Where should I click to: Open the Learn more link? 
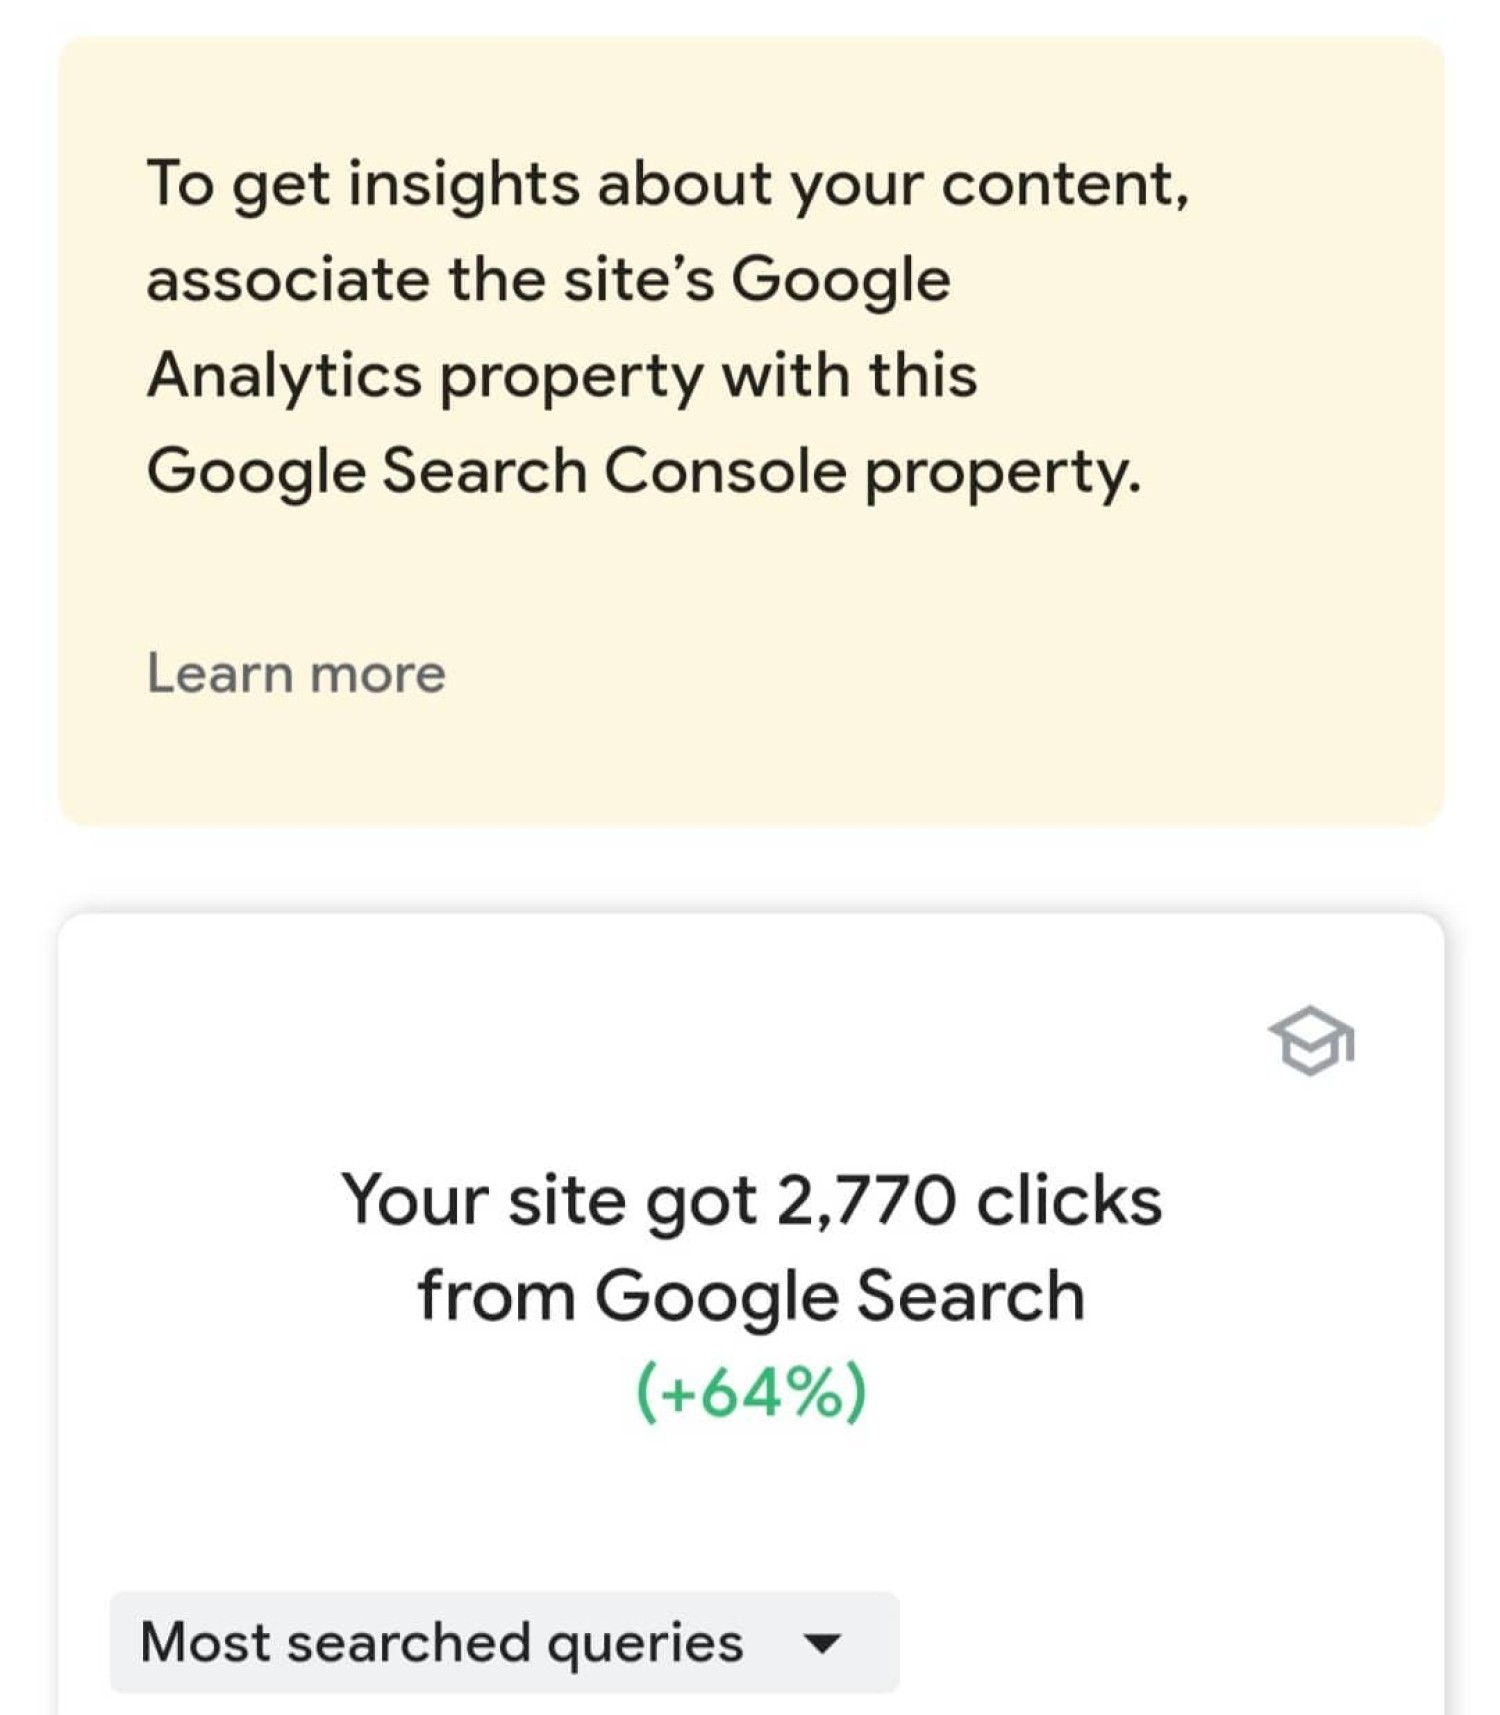coord(296,673)
